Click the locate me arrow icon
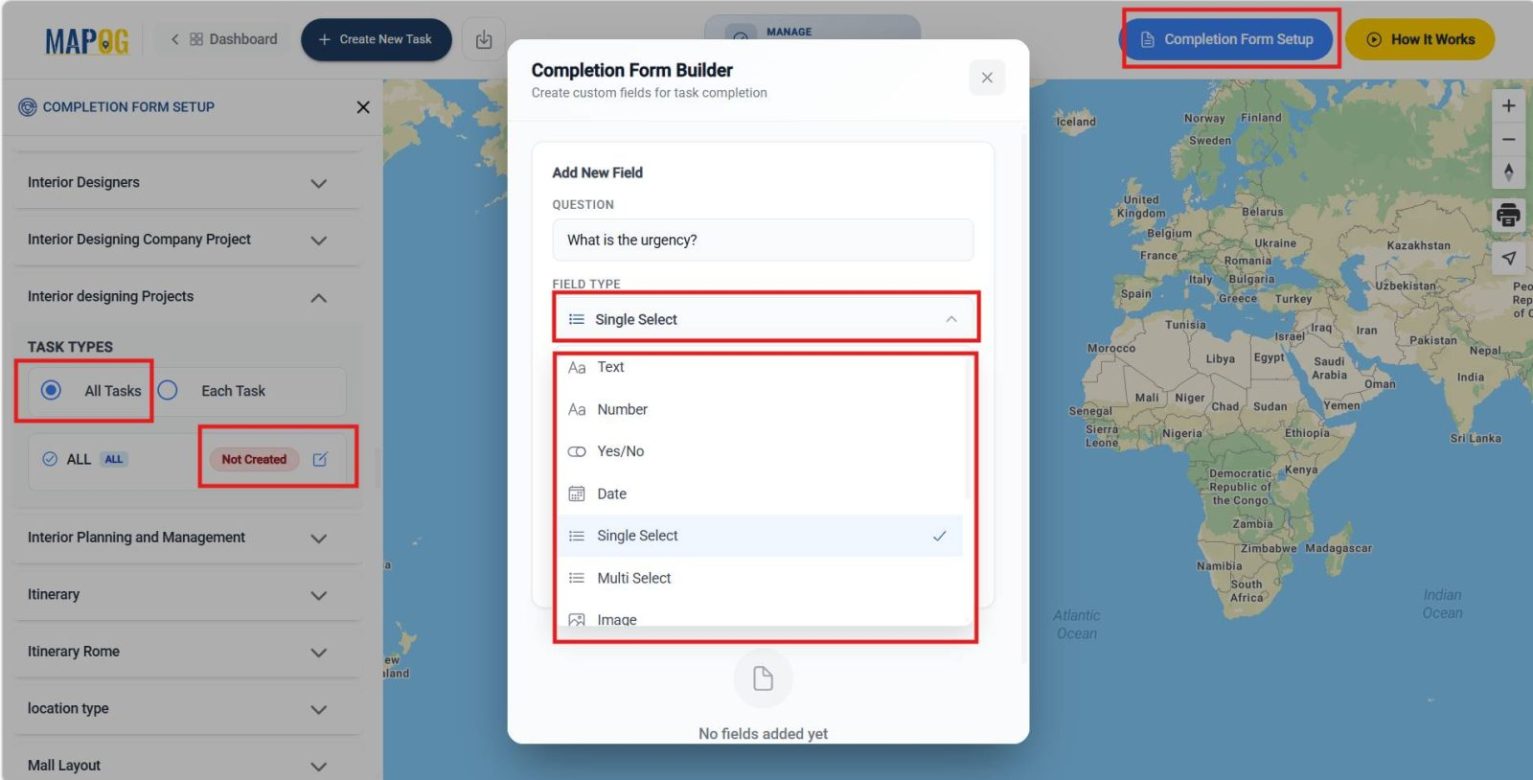The width and height of the screenshot is (1533, 780). point(1508,258)
